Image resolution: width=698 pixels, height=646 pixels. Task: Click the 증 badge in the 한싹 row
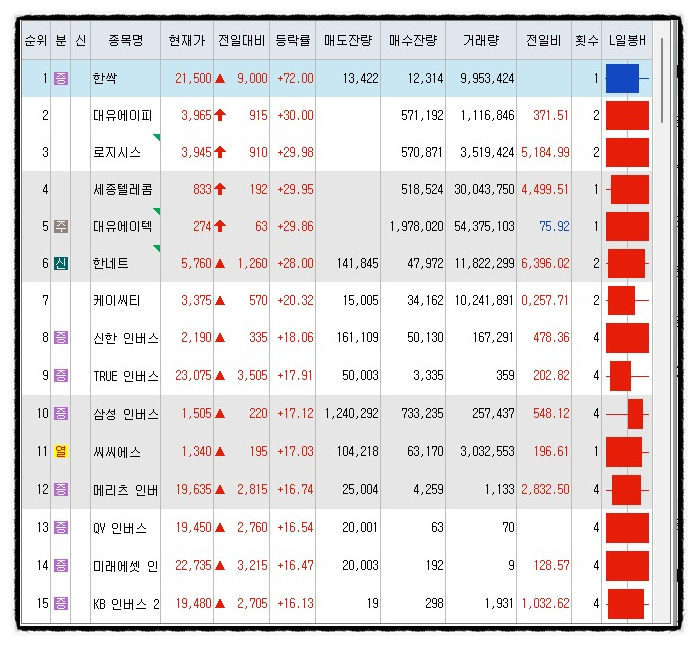(x=61, y=78)
